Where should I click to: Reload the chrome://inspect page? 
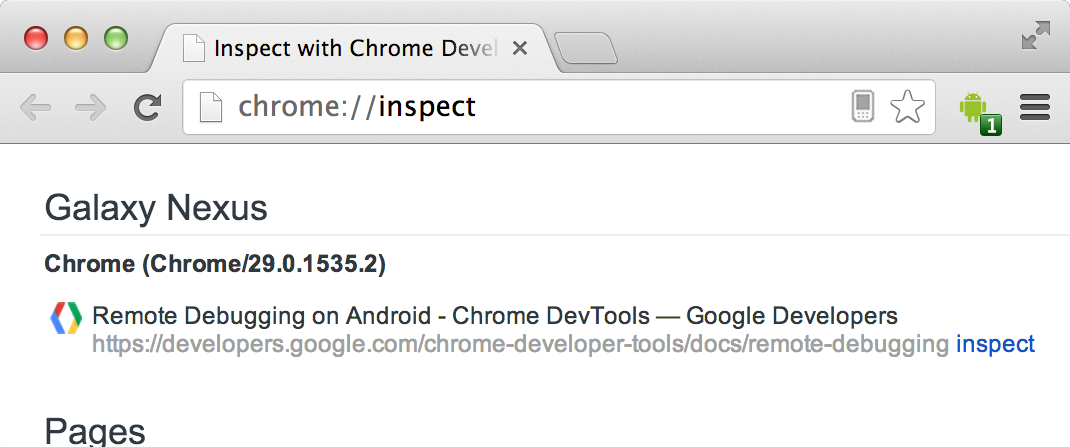coord(148,107)
